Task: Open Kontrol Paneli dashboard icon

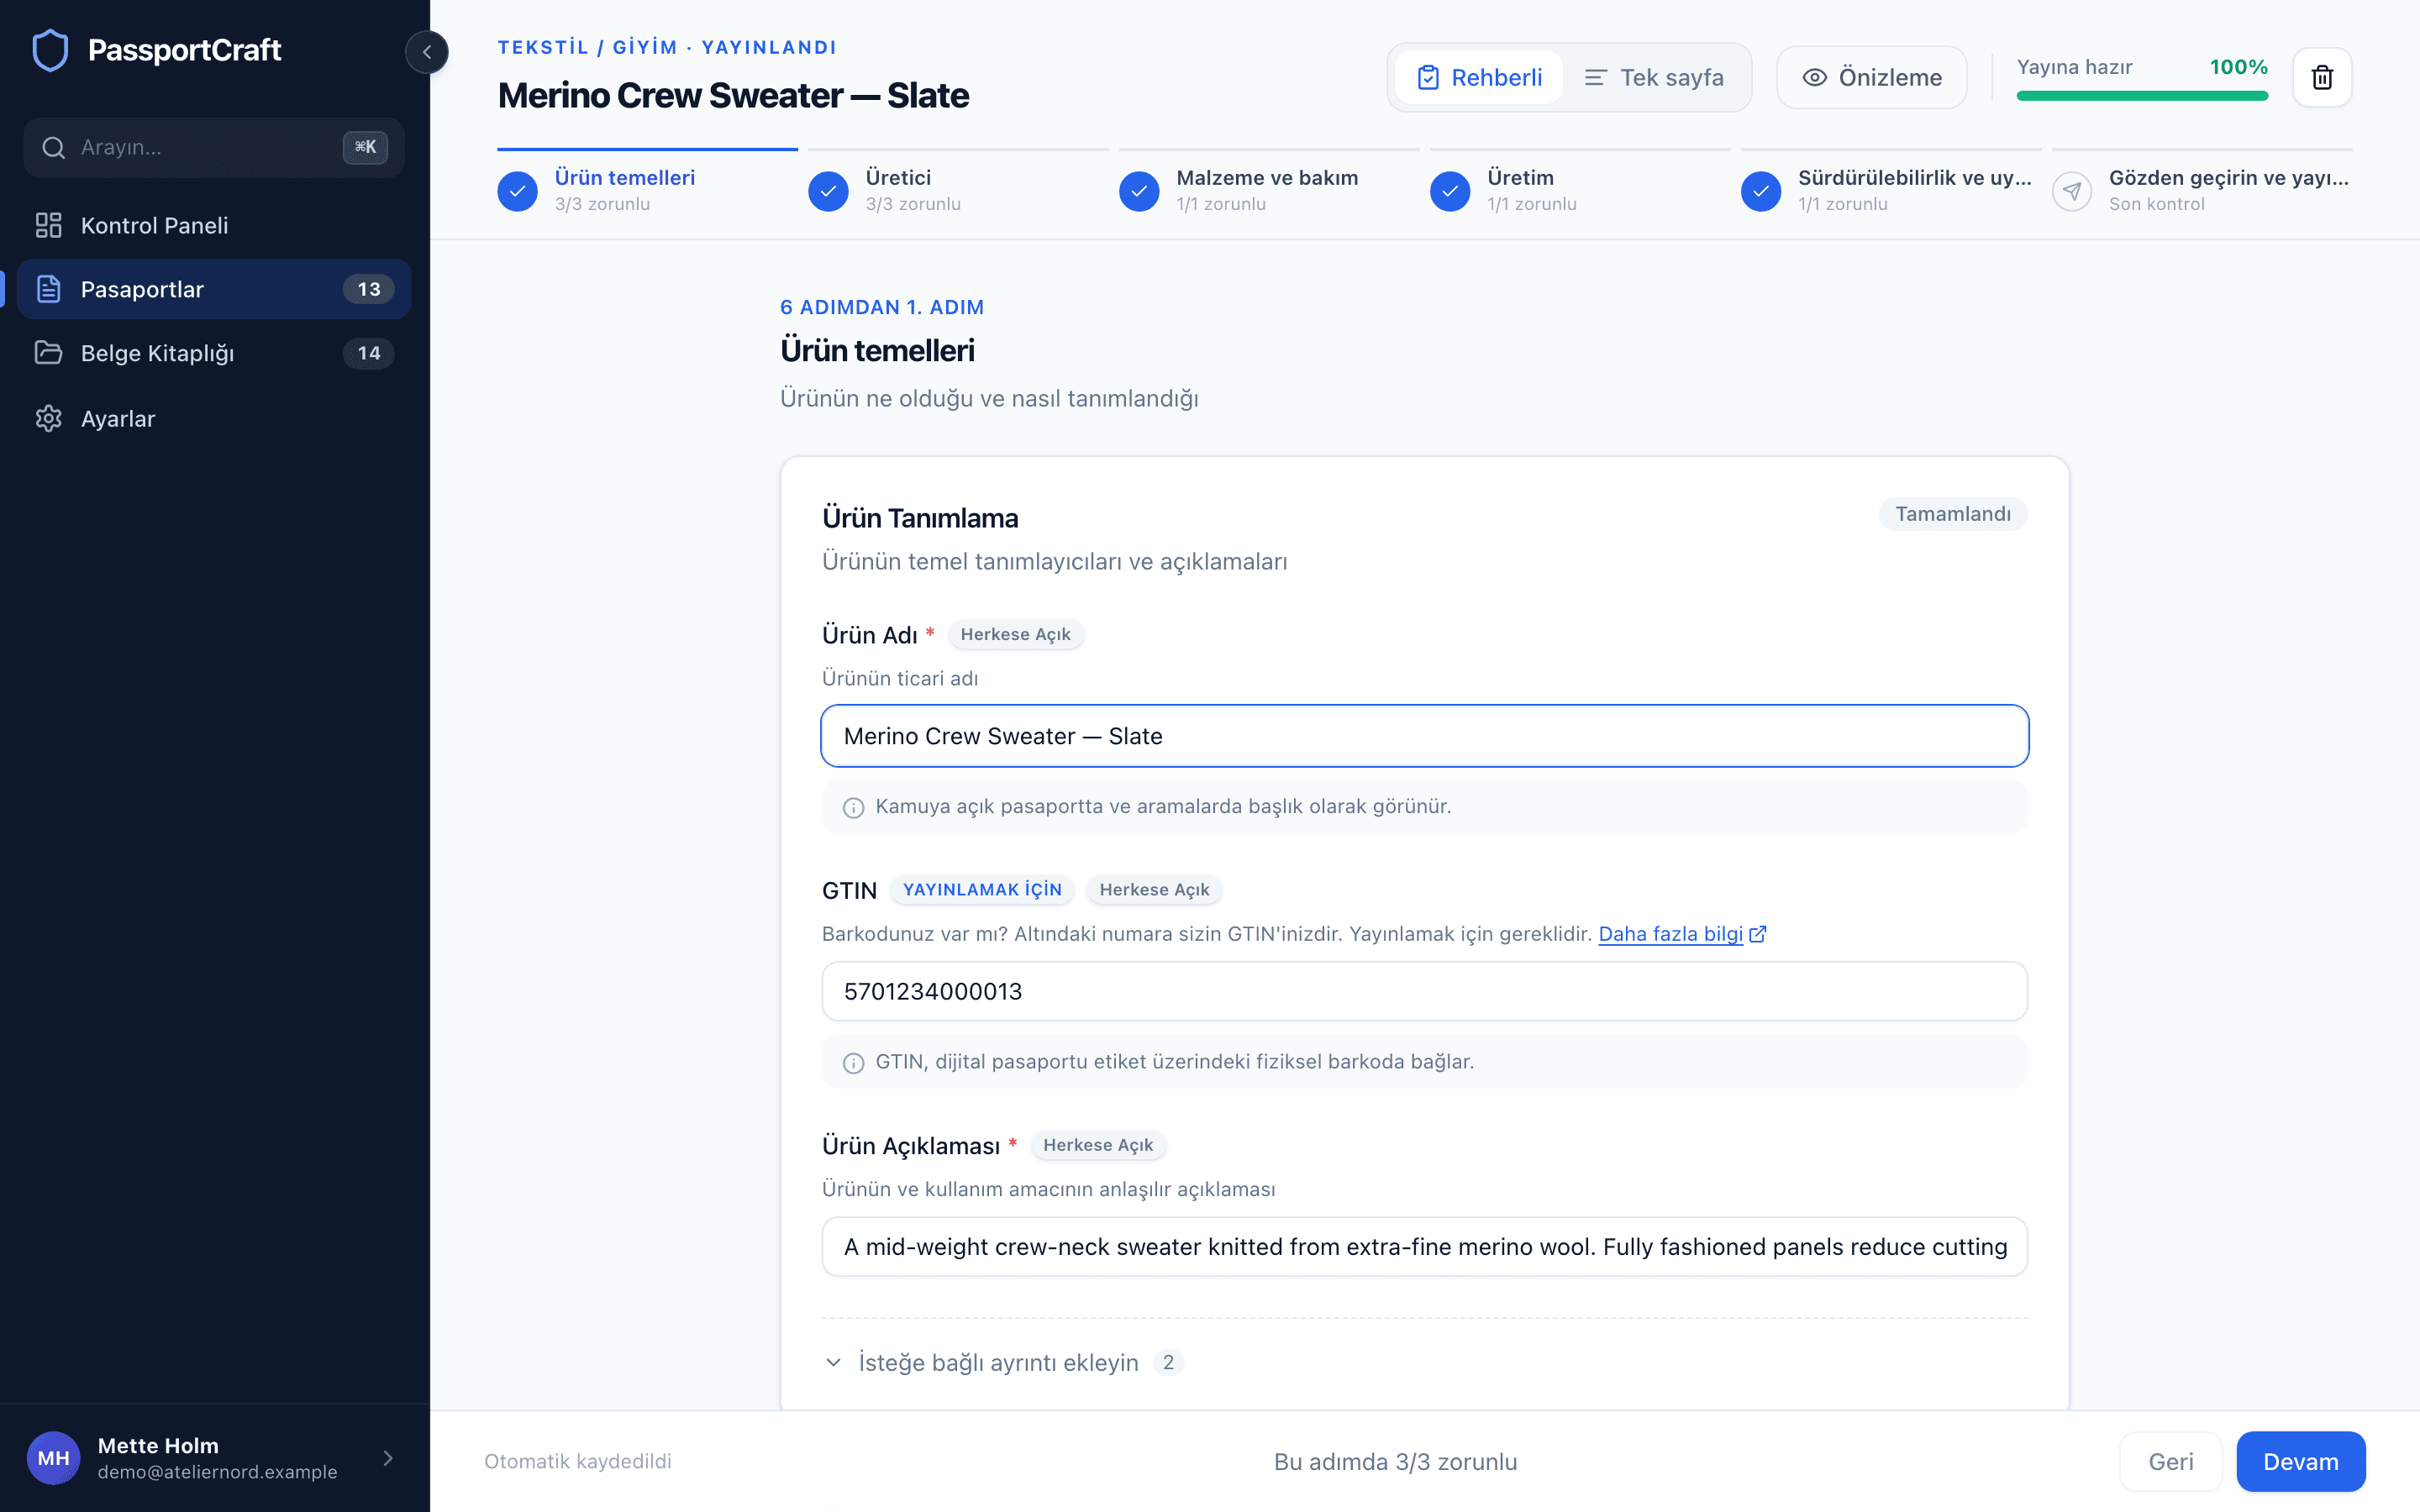Action: coord(48,225)
